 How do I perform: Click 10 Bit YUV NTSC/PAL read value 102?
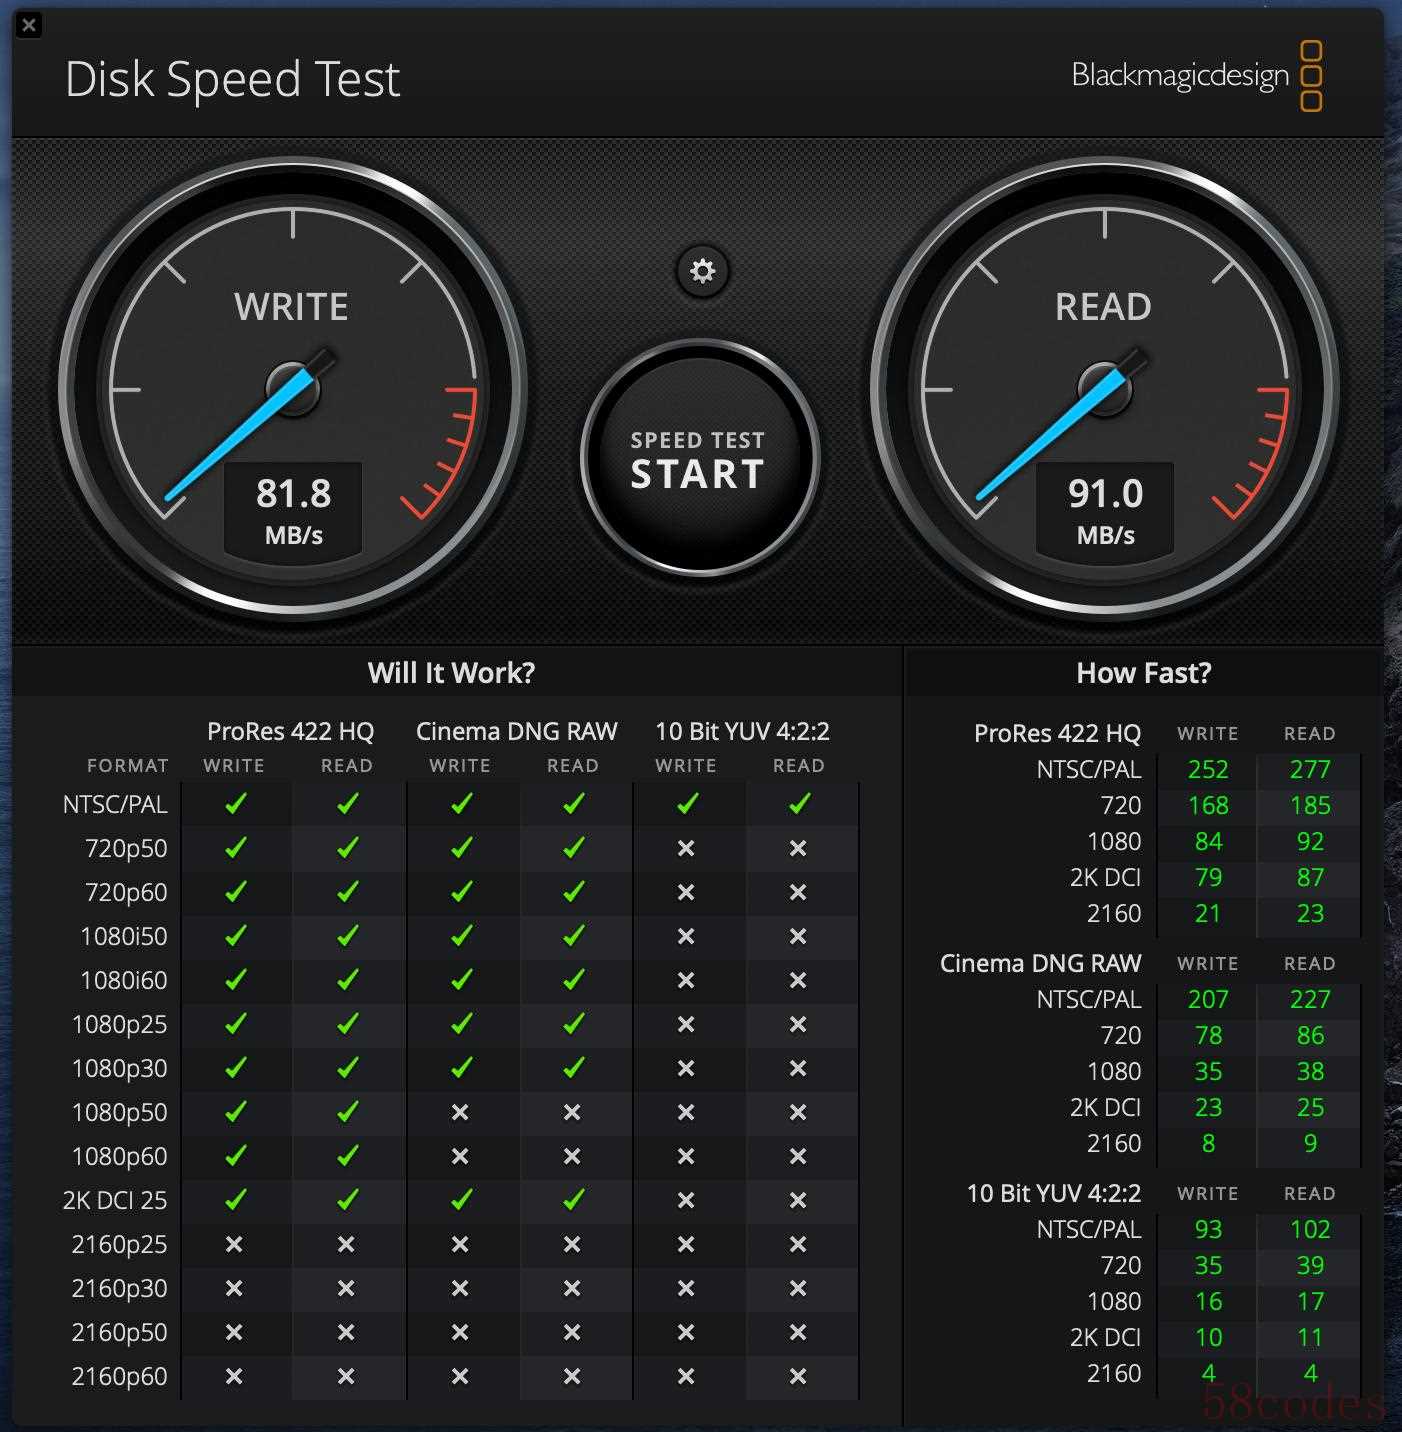[x=1310, y=1229]
